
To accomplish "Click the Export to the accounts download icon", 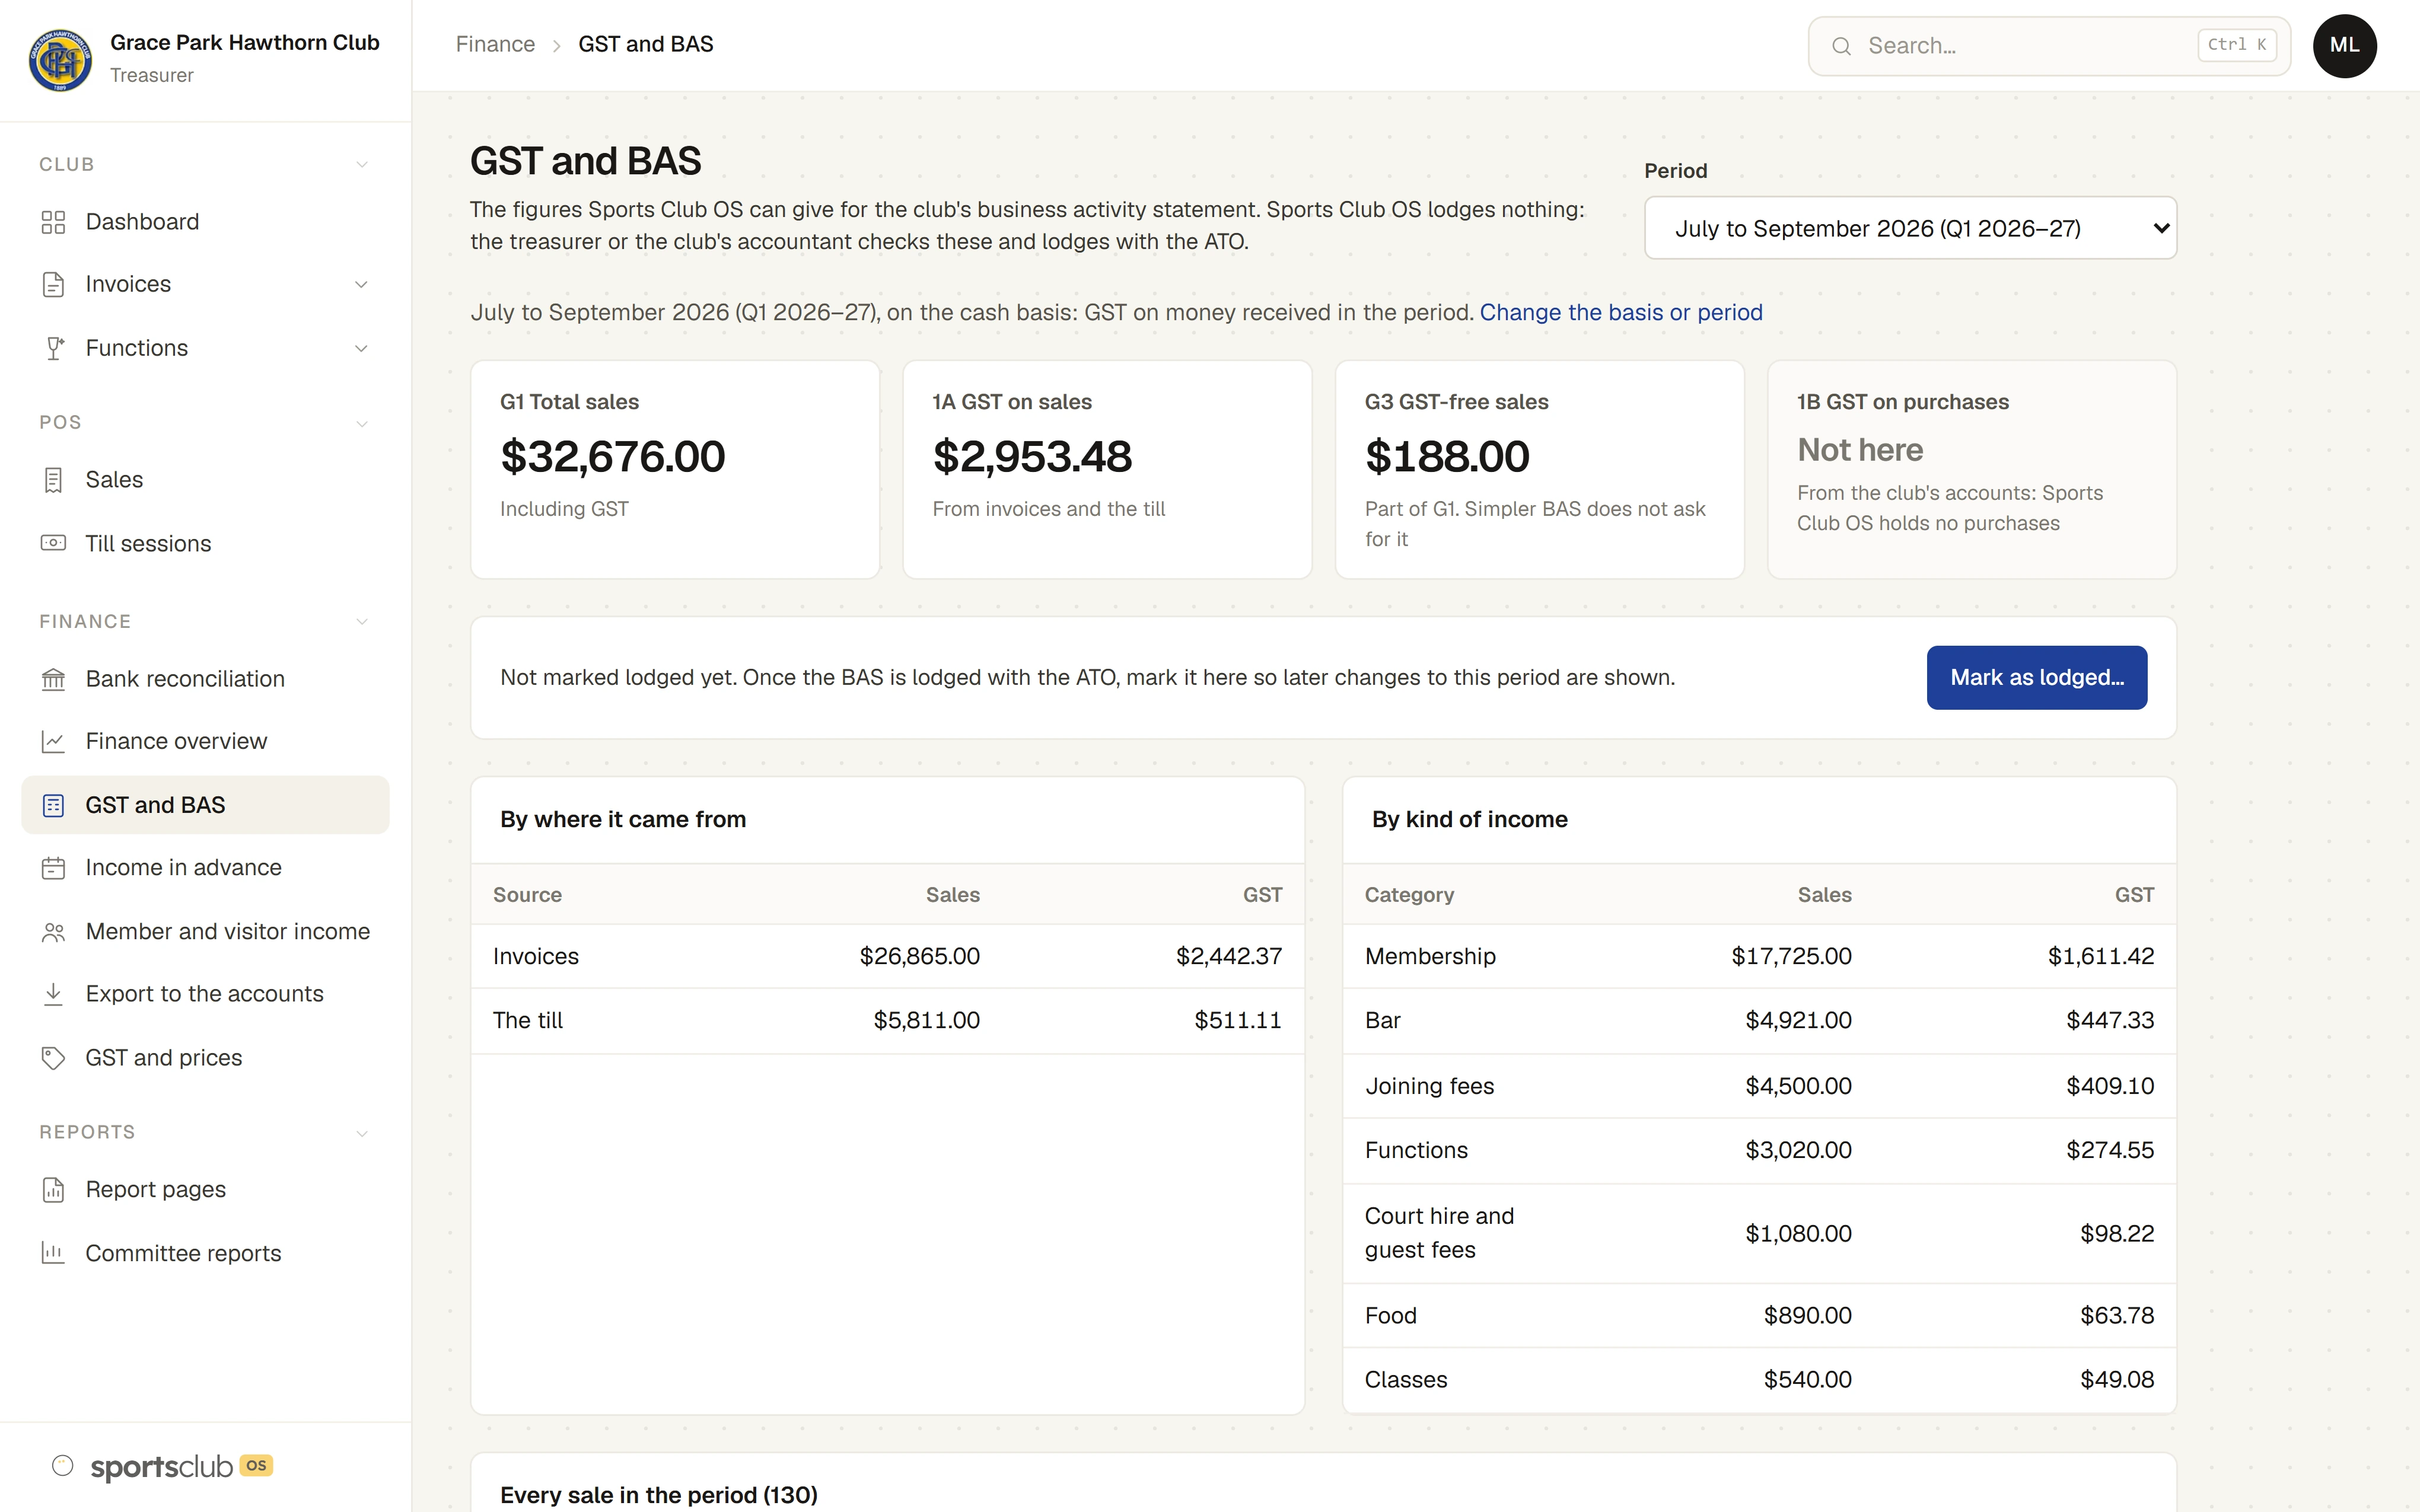I will coord(53,994).
